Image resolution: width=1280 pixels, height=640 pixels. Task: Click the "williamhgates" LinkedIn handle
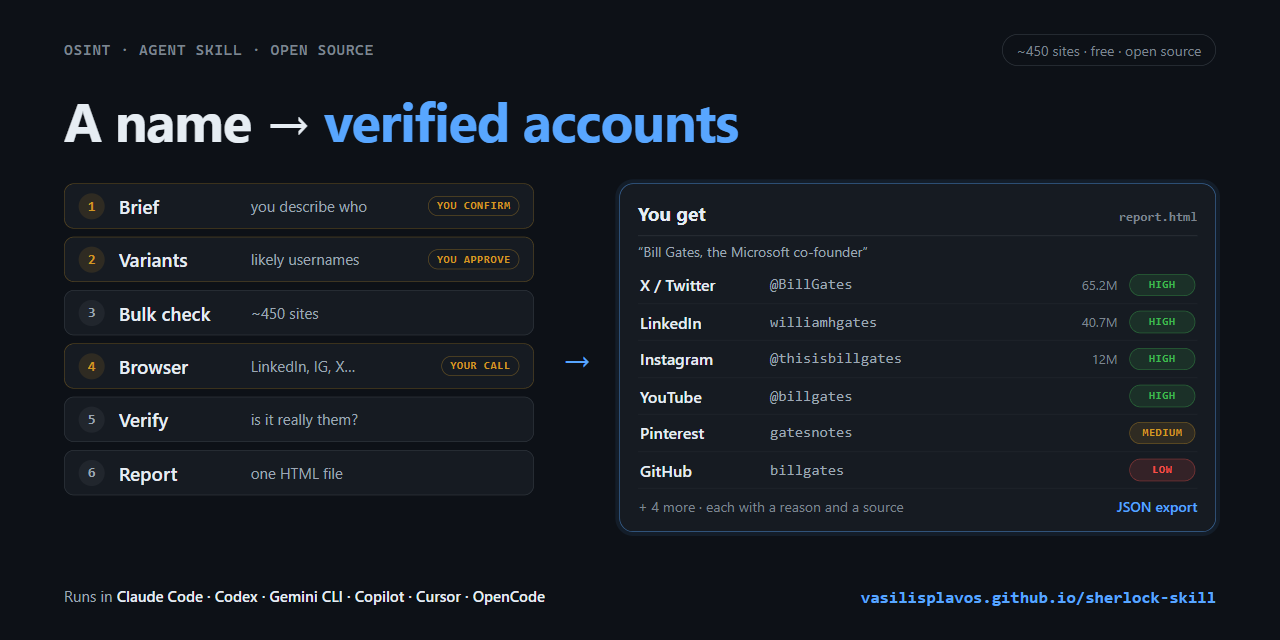coord(823,322)
